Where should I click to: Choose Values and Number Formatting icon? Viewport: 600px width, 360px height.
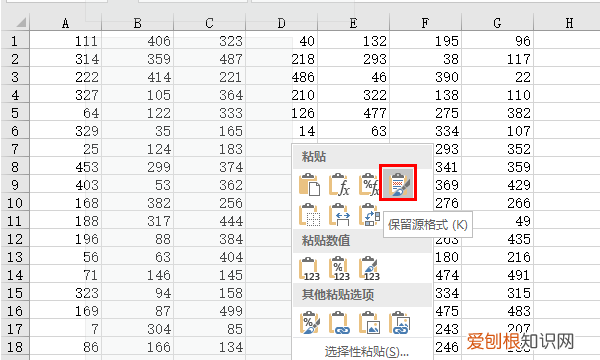(339, 268)
